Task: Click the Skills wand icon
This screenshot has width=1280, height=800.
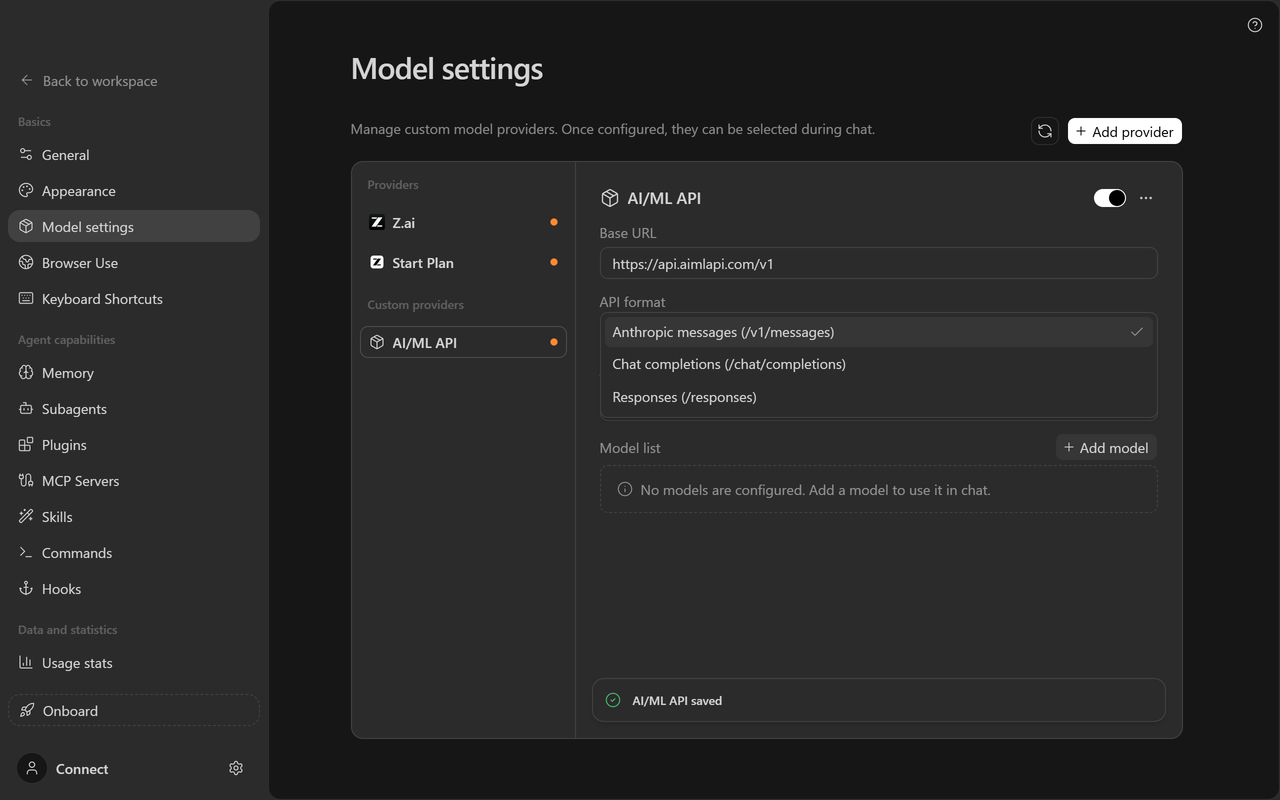Action: click(x=26, y=517)
